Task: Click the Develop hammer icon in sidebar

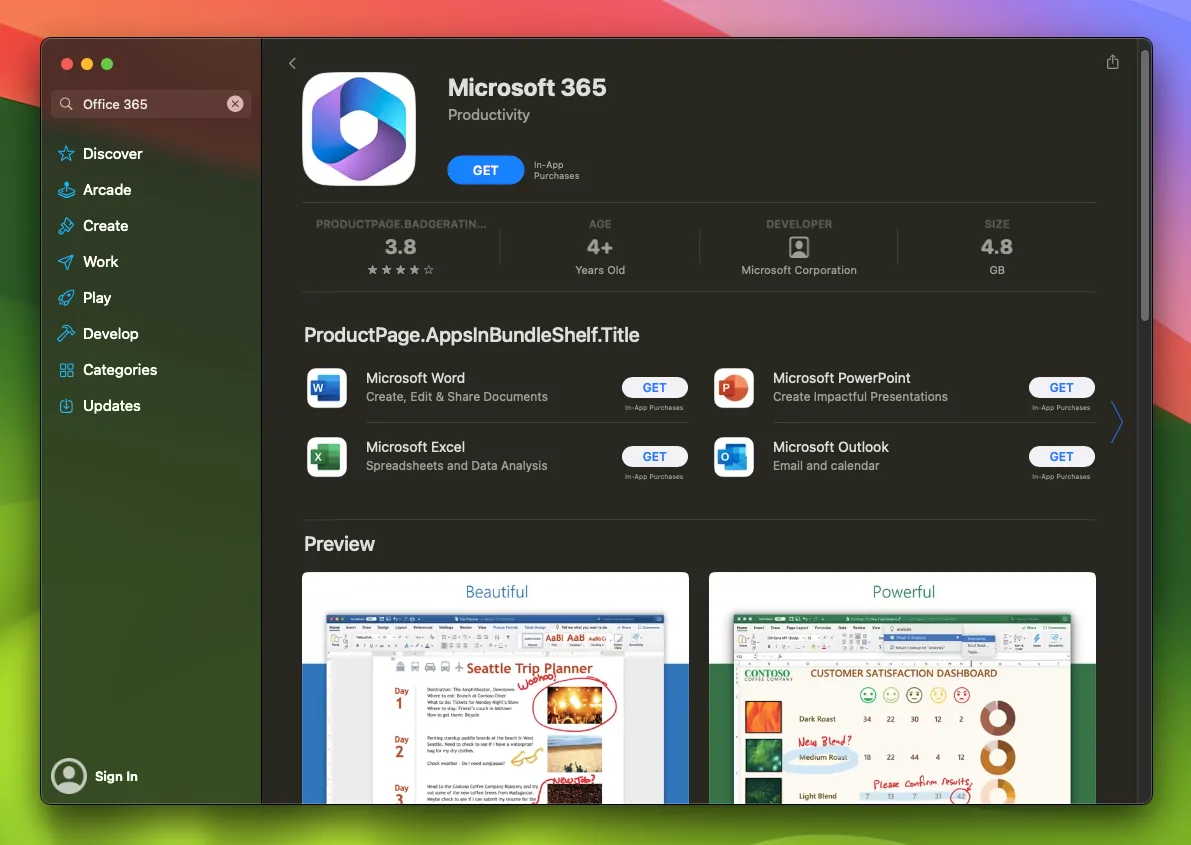Action: pyautogui.click(x=66, y=334)
